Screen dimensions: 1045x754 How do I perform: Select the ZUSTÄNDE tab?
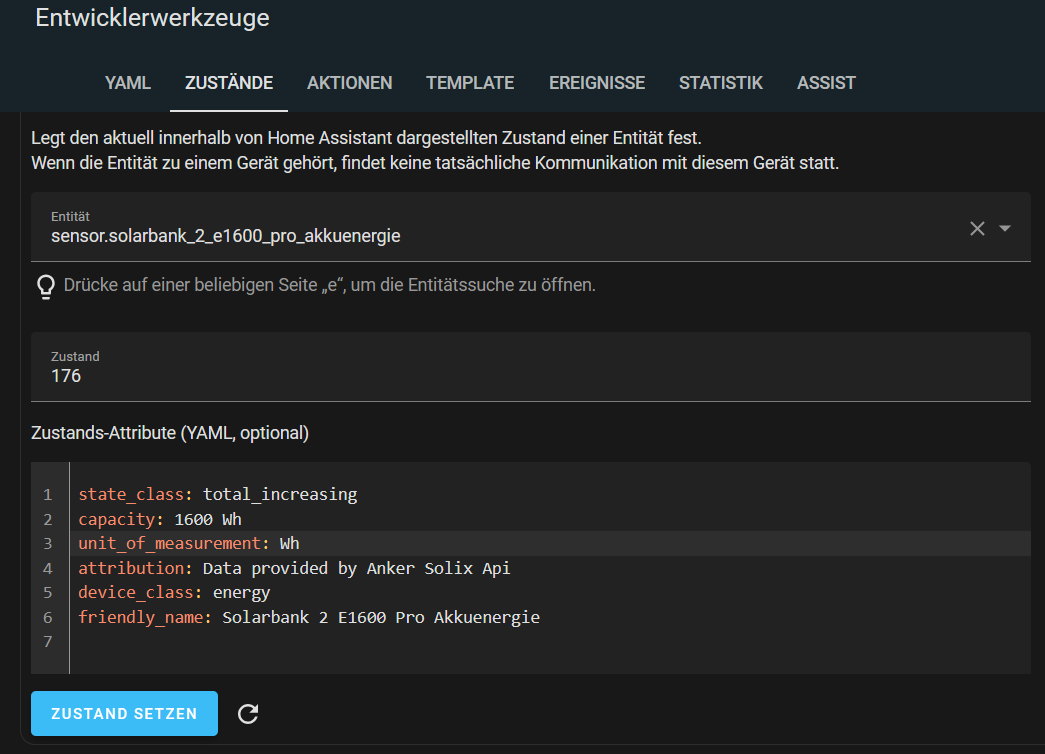pyautogui.click(x=229, y=83)
